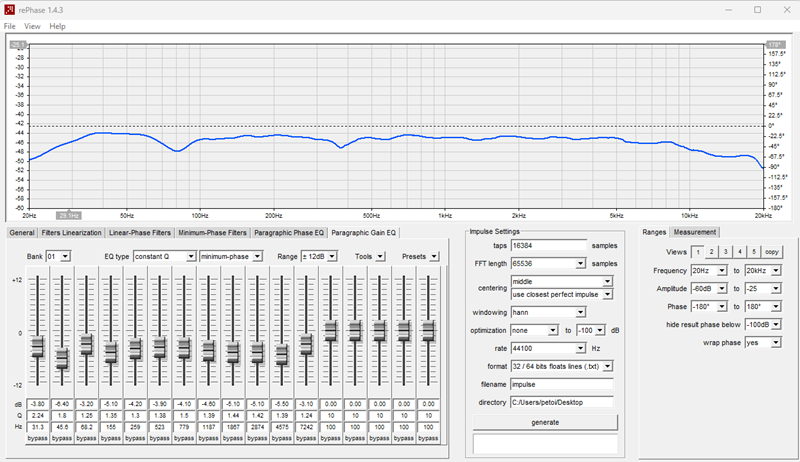Open the Tools dropdown
This screenshot has height=462, width=800.
[x=381, y=256]
